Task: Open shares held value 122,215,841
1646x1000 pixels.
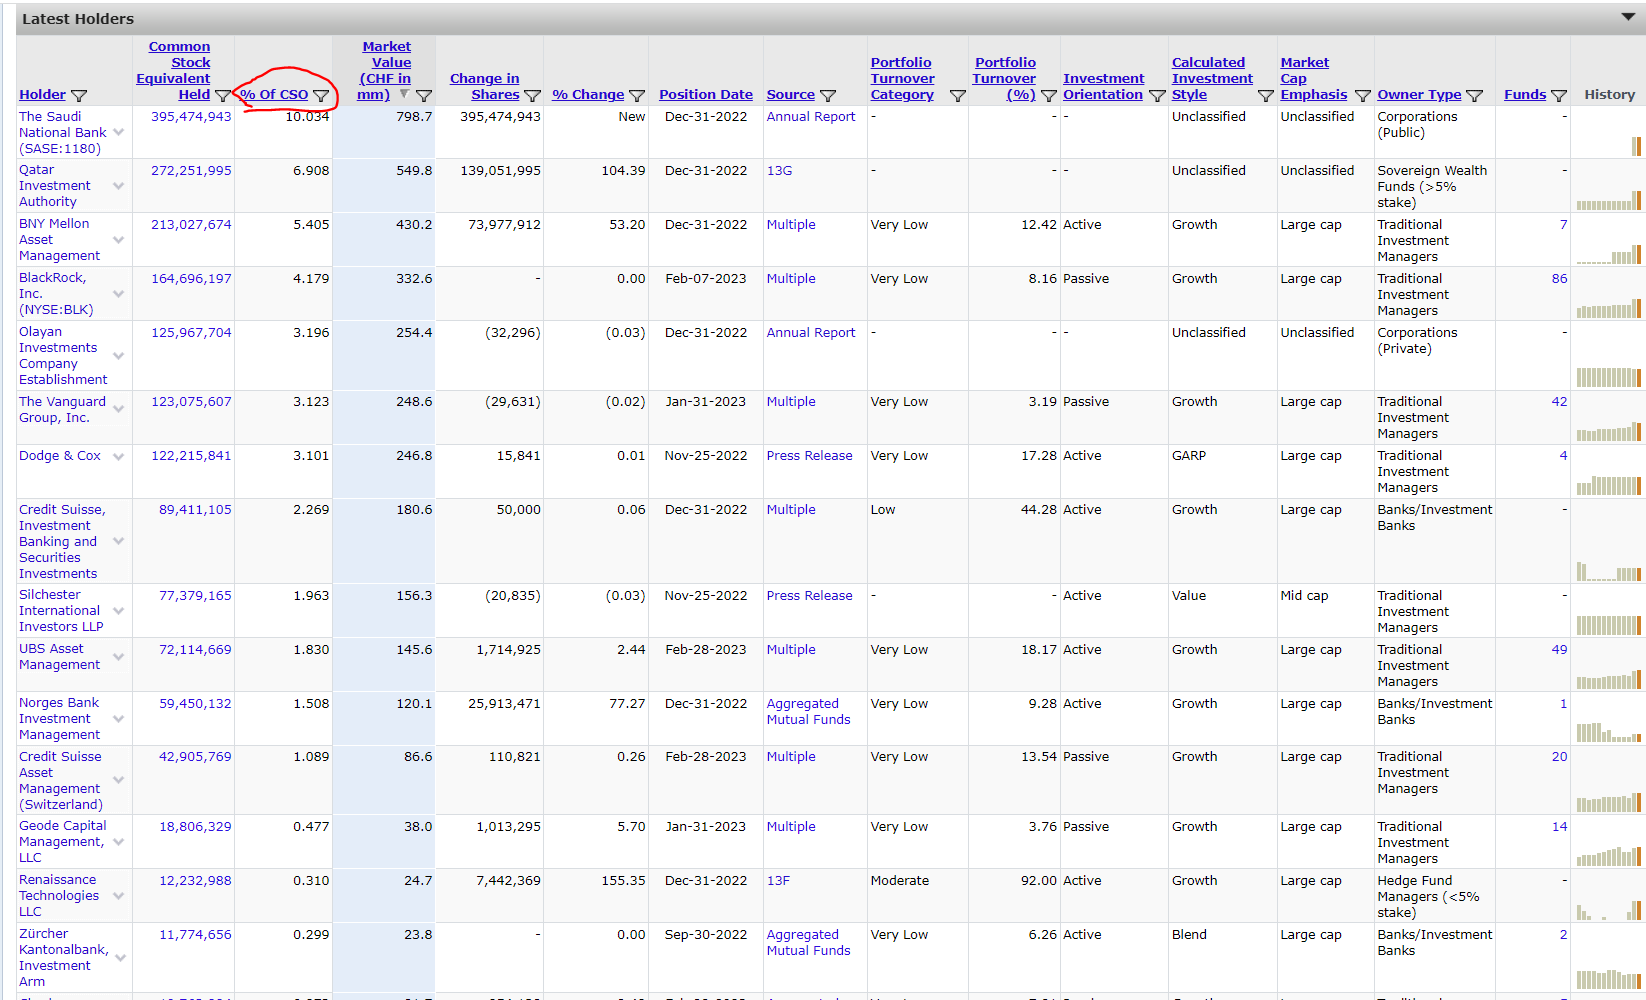Action: (191, 456)
